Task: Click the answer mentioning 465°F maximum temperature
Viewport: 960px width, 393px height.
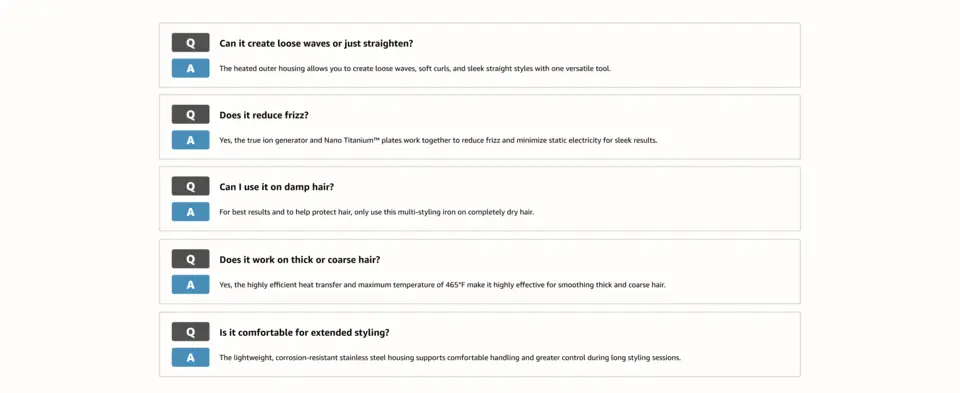Action: pyautogui.click(x=442, y=285)
